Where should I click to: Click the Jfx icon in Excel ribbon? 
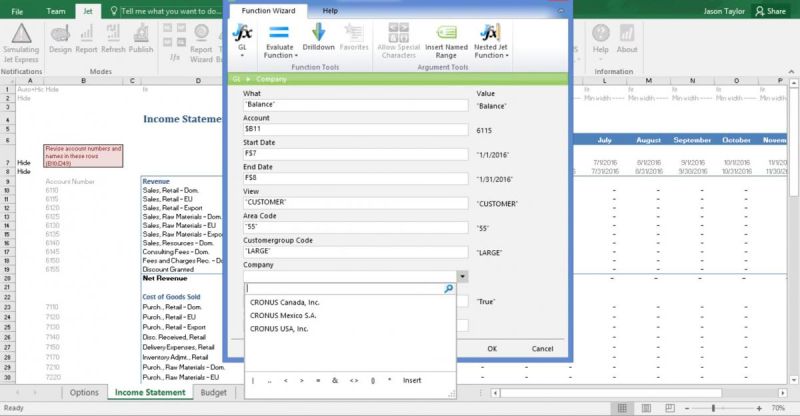pos(174,57)
